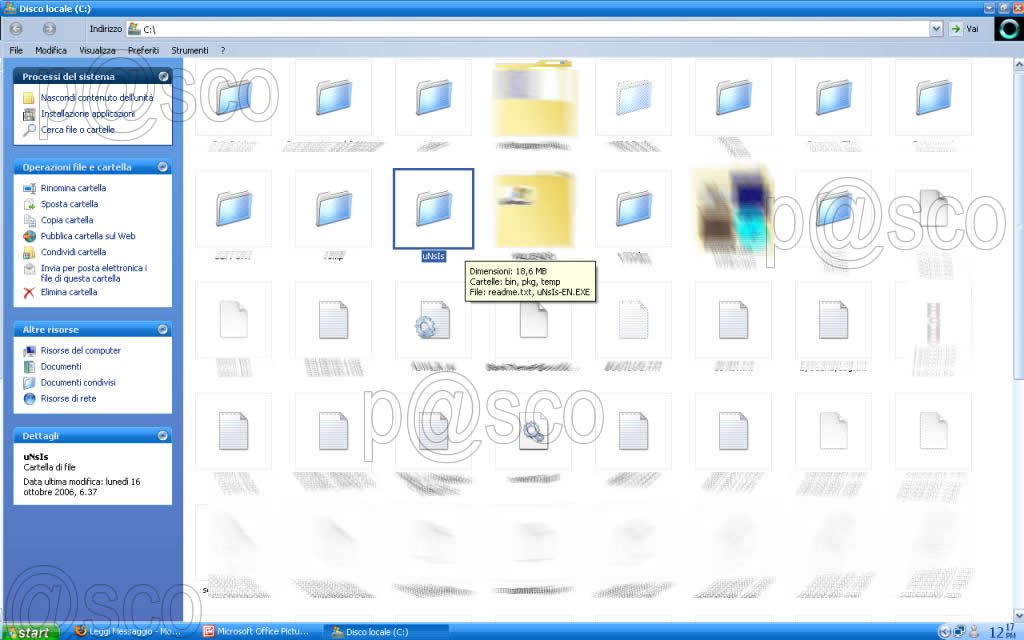Viewport: 1024px width, 640px height.
Task: Open the Strumenti menu
Action: 189,50
